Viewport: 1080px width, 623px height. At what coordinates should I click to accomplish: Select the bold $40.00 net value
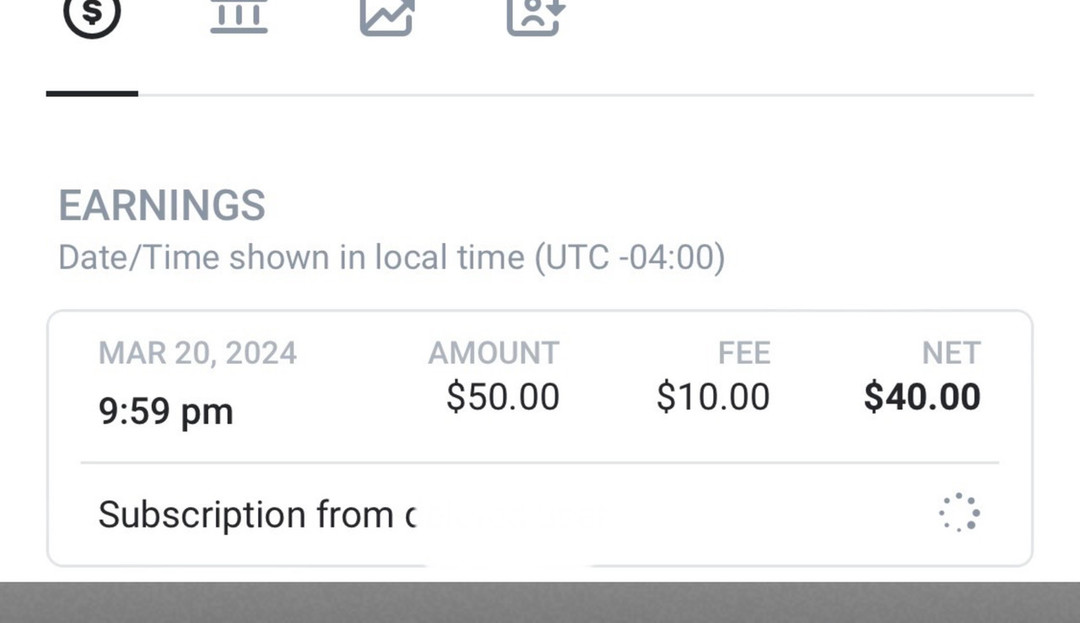(922, 397)
